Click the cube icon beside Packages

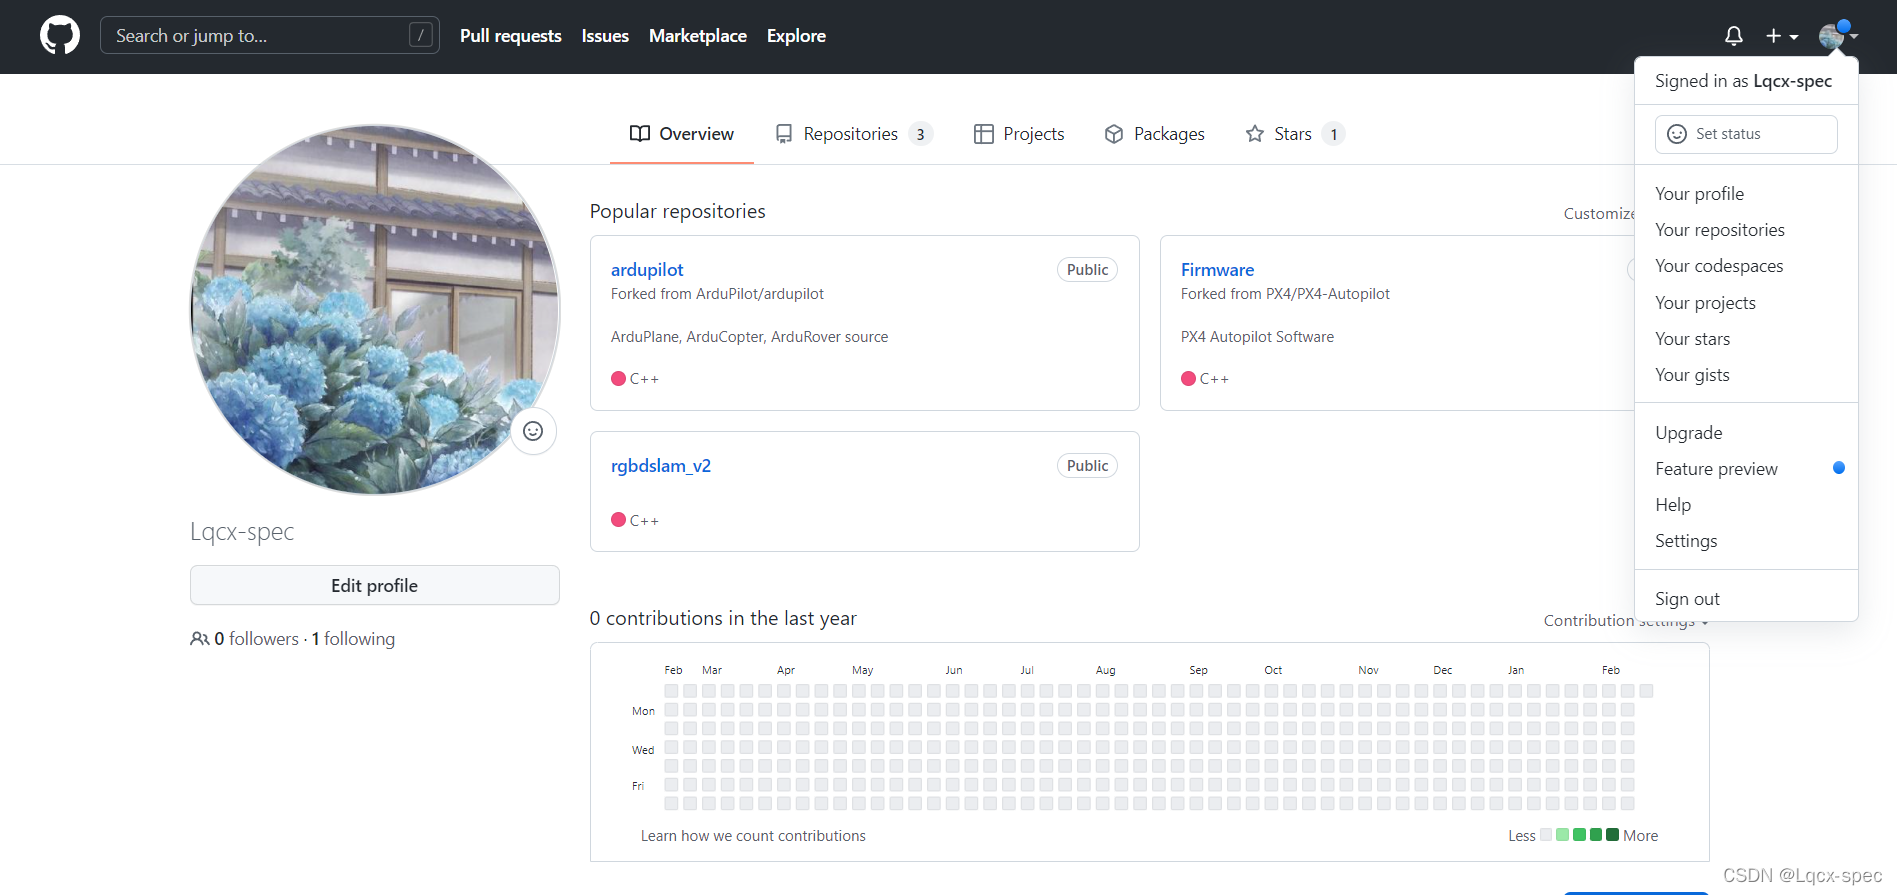[x=1114, y=134]
